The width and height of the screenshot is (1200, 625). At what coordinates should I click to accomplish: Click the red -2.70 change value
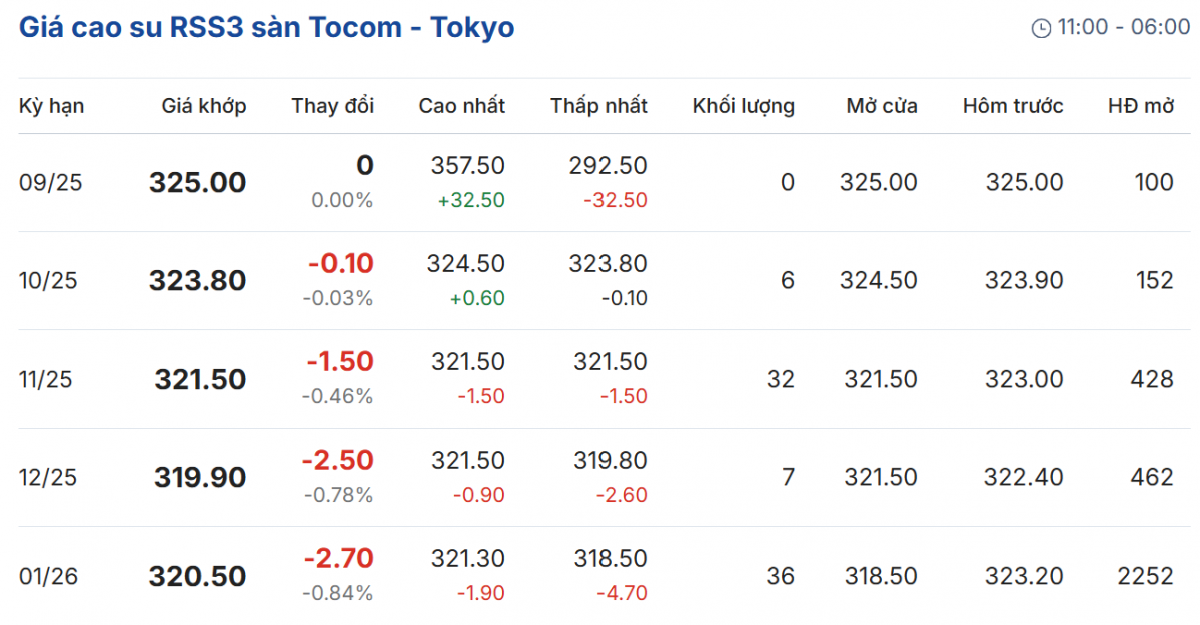pos(338,557)
